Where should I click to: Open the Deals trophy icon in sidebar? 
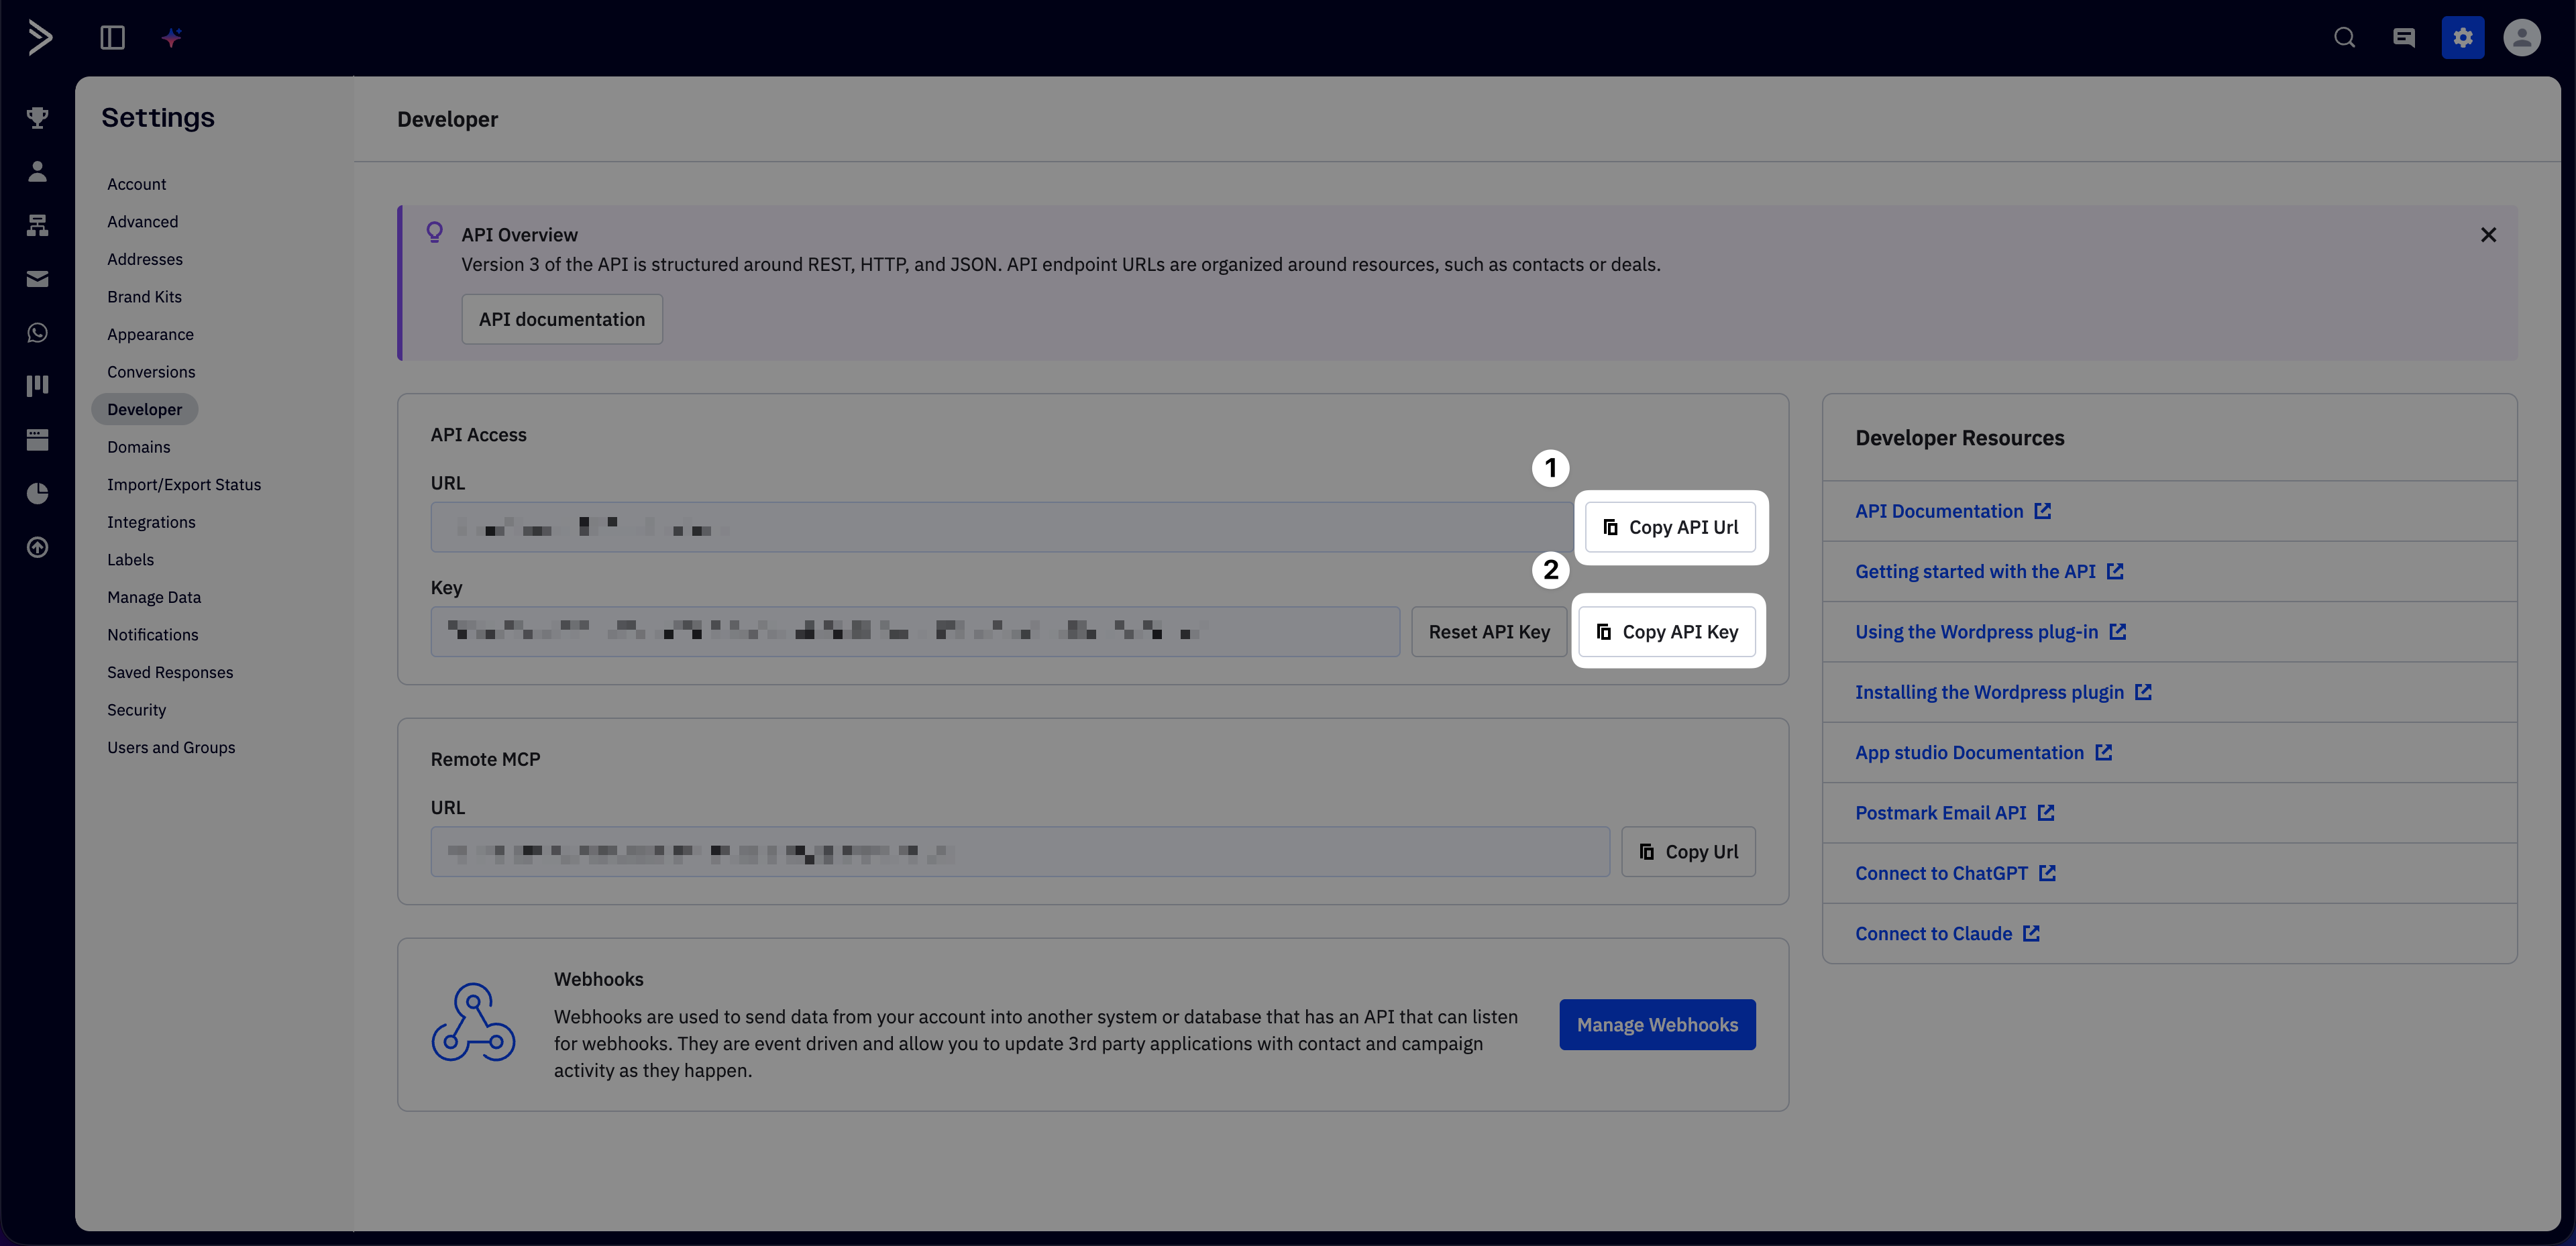(x=38, y=118)
